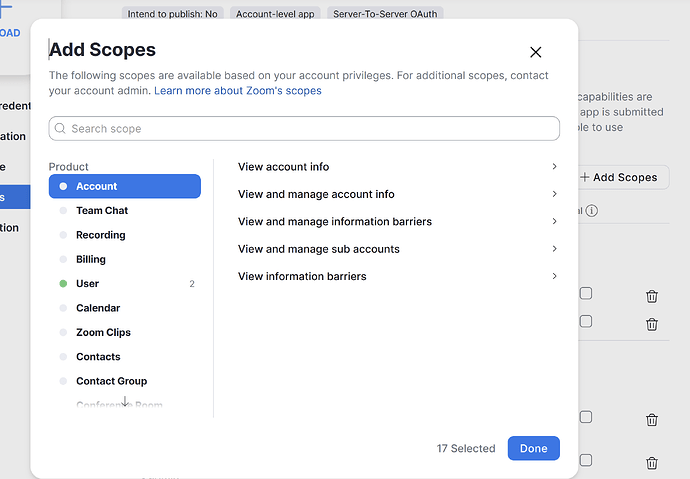Select the Contacts product
Screen dimensions: 690x479
125,357
